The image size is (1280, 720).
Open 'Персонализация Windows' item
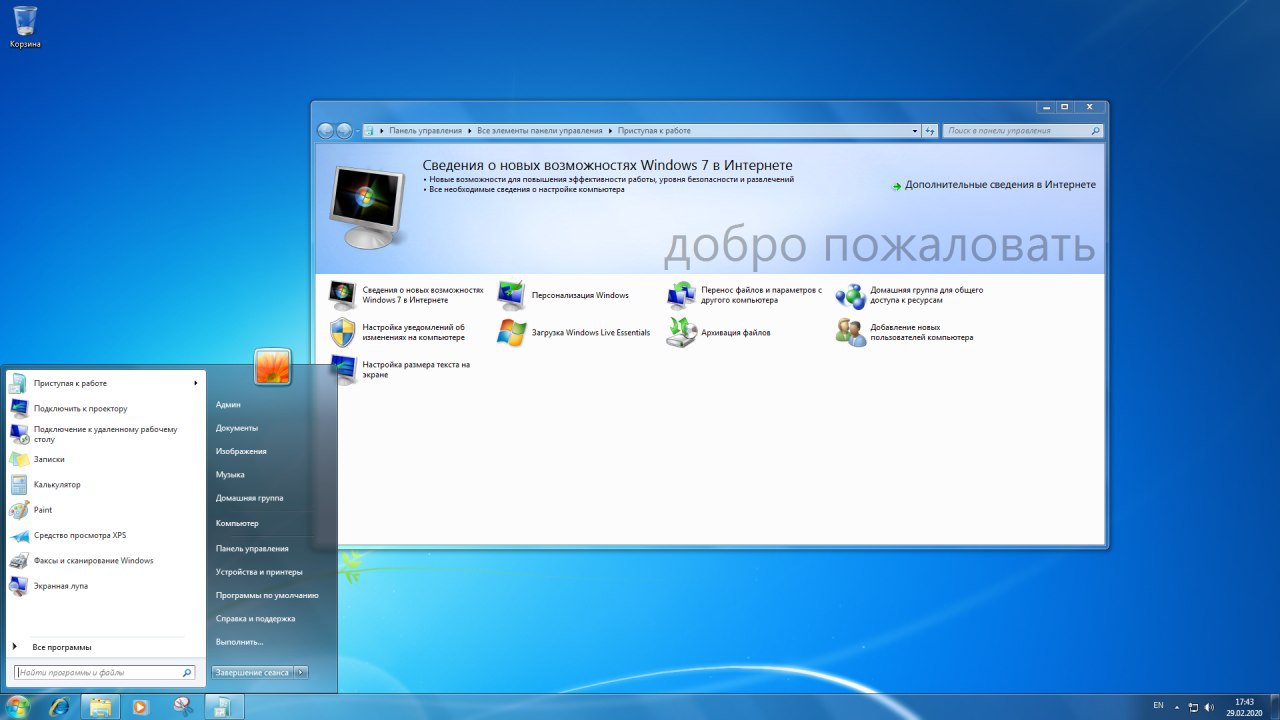(x=564, y=295)
